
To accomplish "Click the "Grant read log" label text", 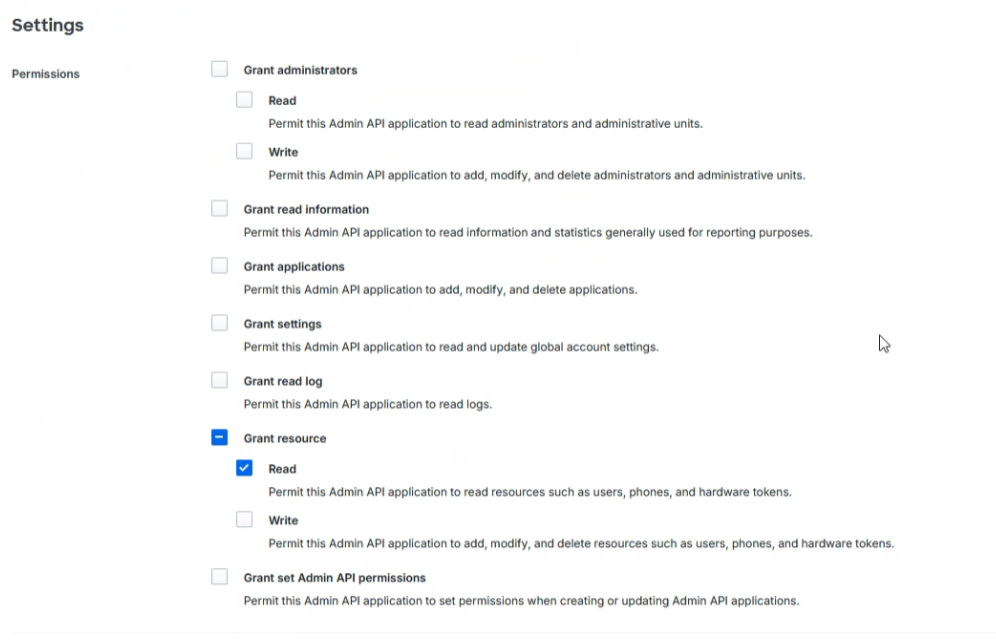I will coord(283,381).
